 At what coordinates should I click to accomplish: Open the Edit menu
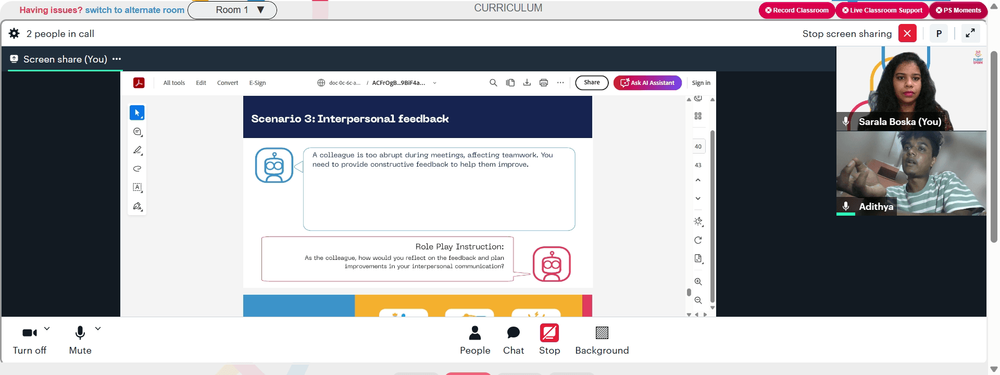pyautogui.click(x=201, y=83)
